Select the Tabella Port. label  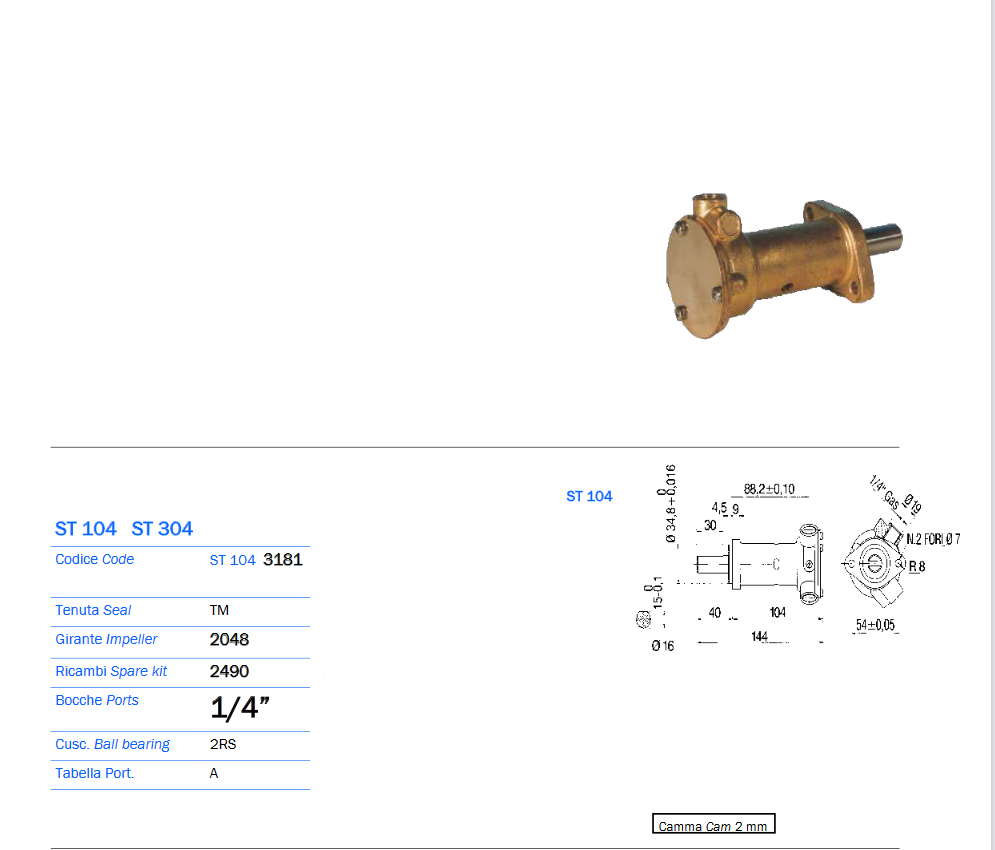95,773
